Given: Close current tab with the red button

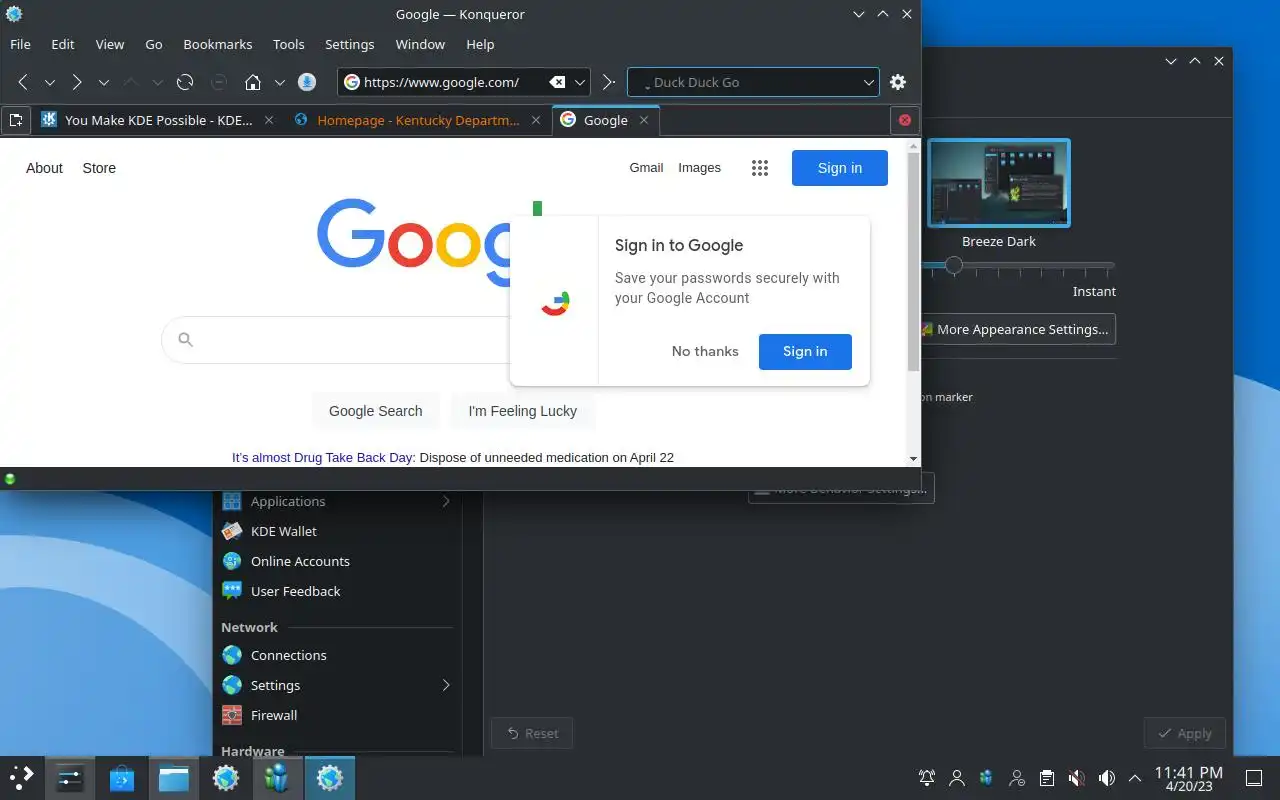Looking at the screenshot, I should tap(905, 120).
